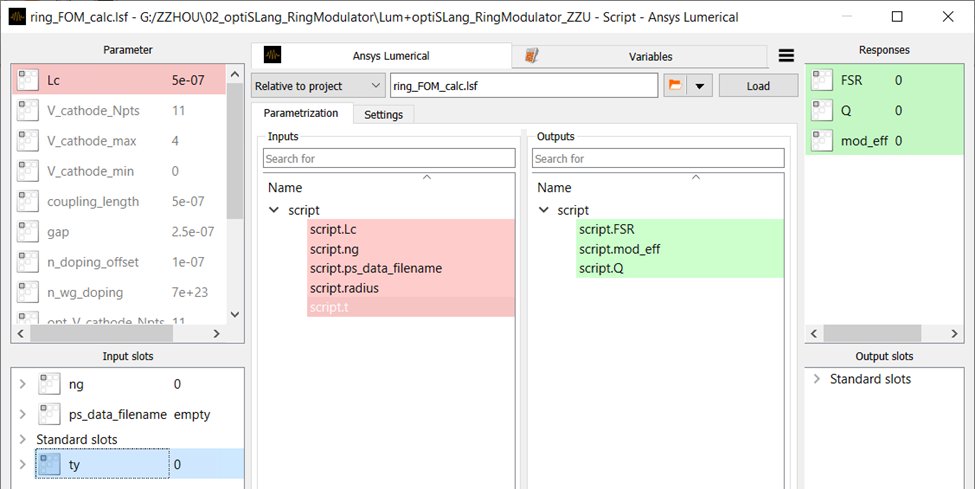The width and height of the screenshot is (975, 489).
Task: Expand the ps_data_filename input slot
Action: pyautogui.click(x=23, y=414)
